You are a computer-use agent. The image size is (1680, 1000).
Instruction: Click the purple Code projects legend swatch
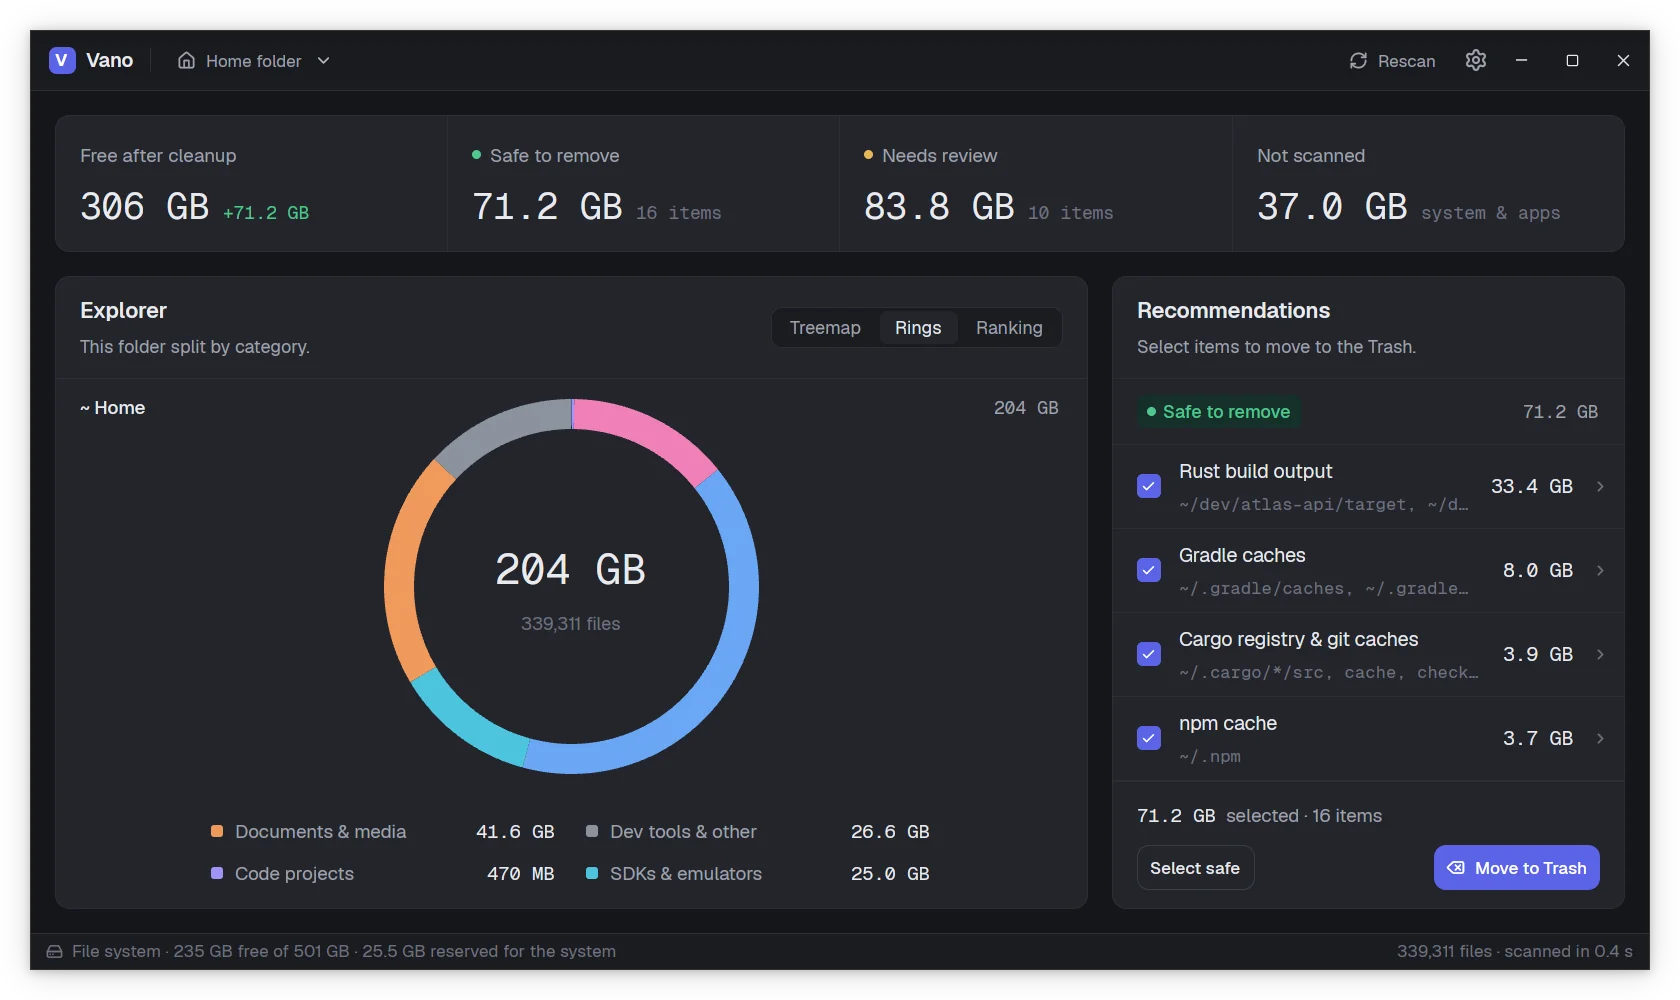click(217, 873)
